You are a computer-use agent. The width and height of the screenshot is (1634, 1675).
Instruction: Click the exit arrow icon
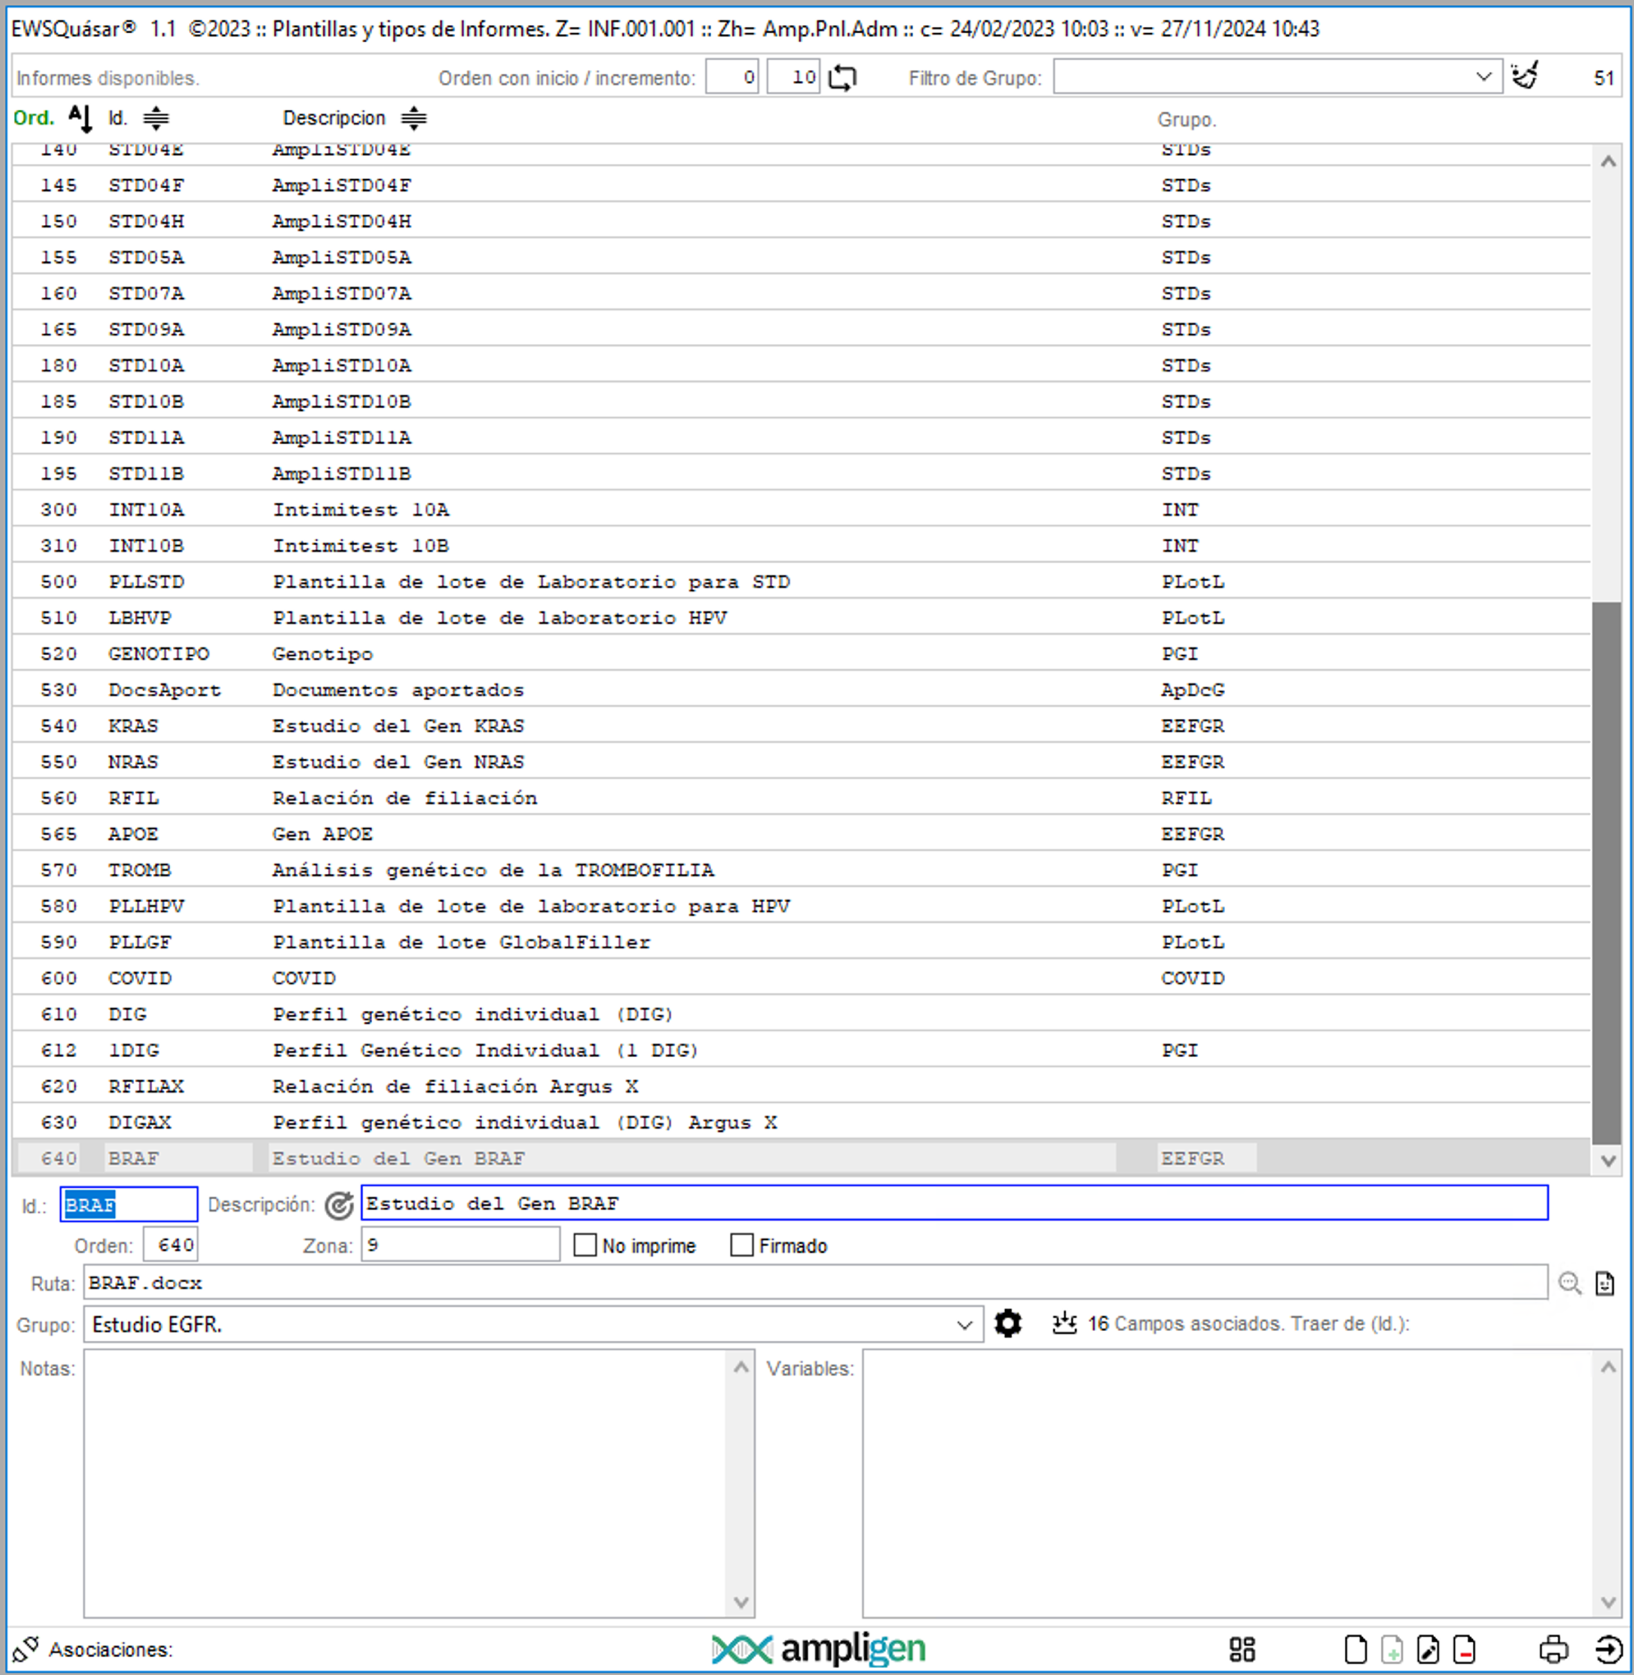[x=1607, y=1649]
